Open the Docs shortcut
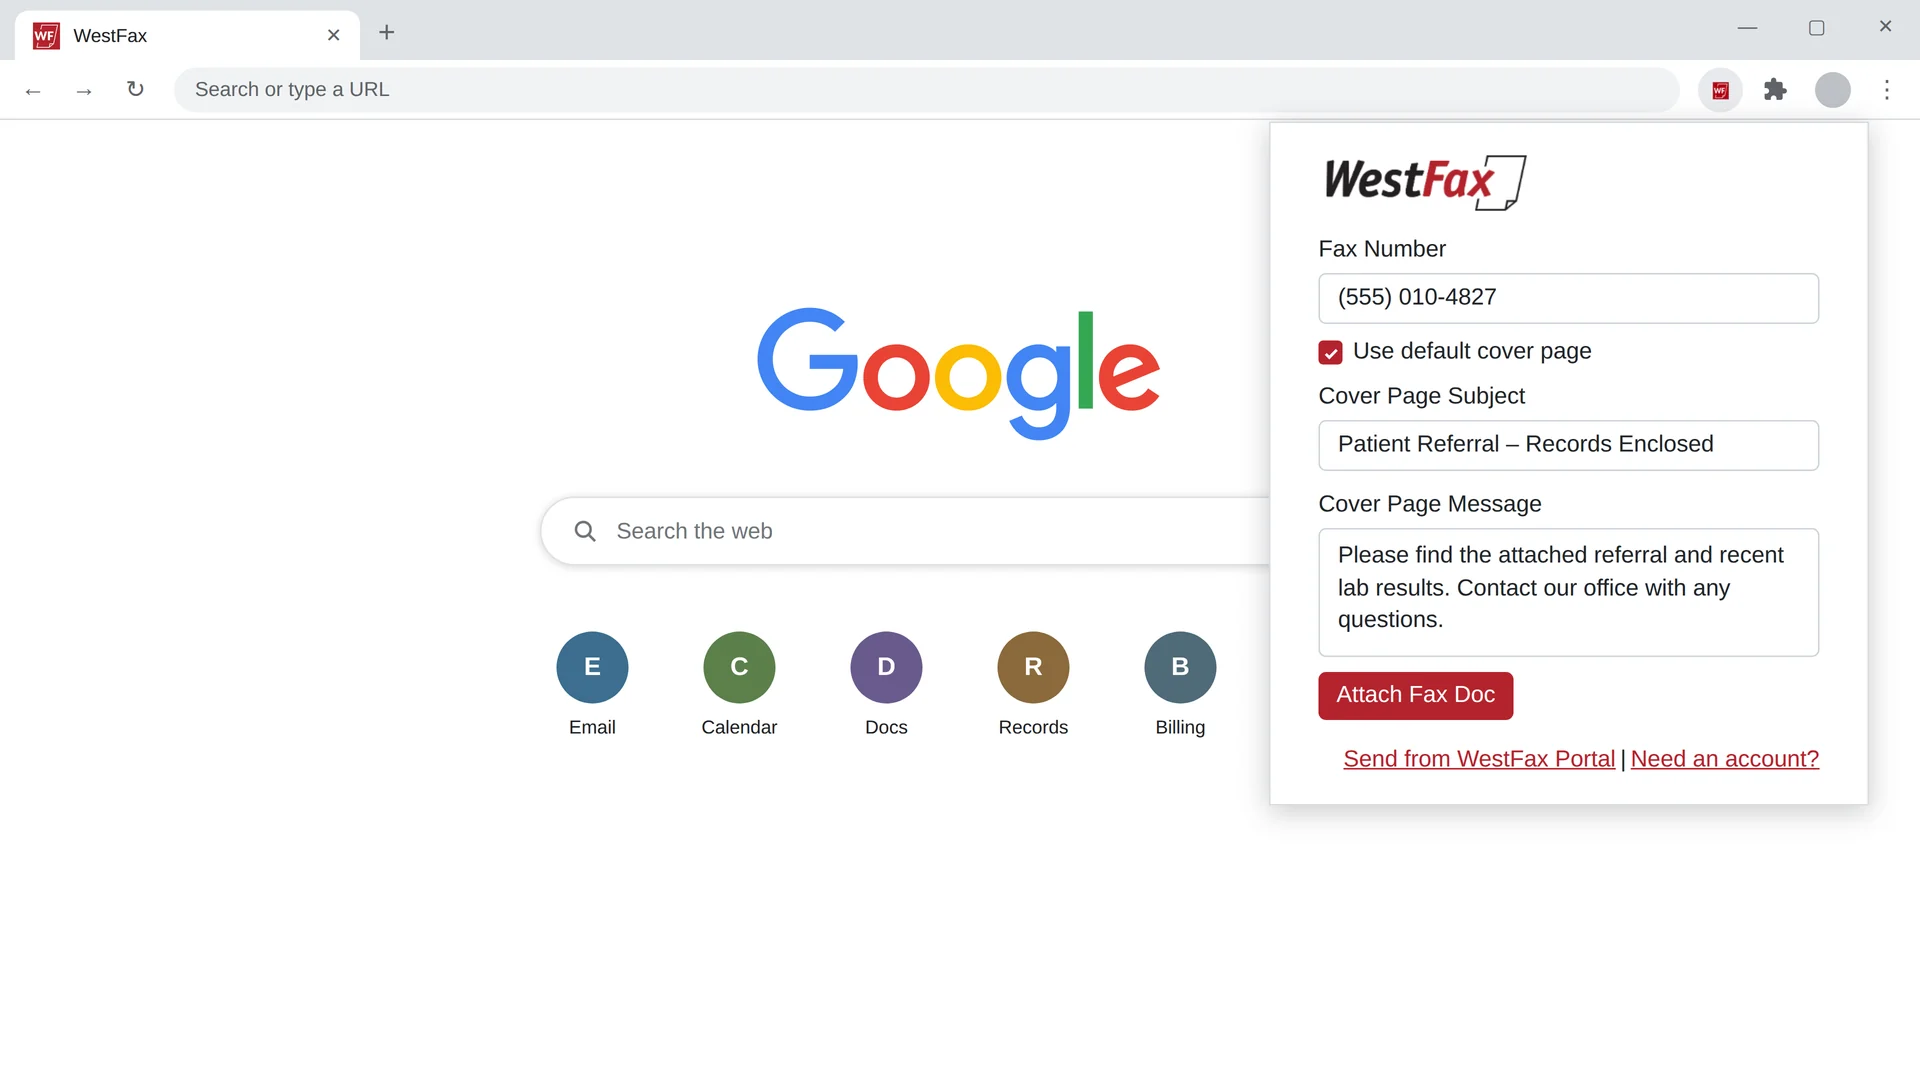Image resolution: width=1920 pixels, height=1080 pixels. 886,685
